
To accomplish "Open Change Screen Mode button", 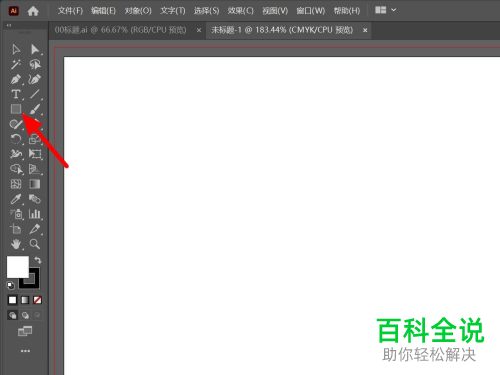I will (x=25, y=331).
